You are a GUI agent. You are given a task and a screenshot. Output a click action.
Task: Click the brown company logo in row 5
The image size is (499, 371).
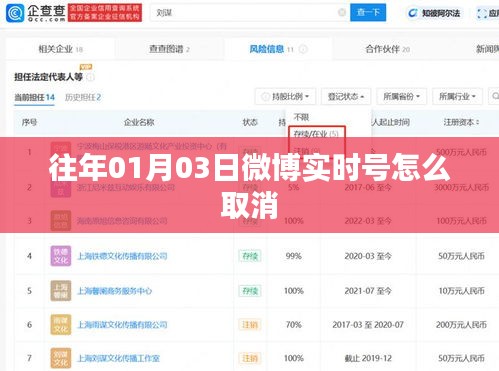point(61,291)
